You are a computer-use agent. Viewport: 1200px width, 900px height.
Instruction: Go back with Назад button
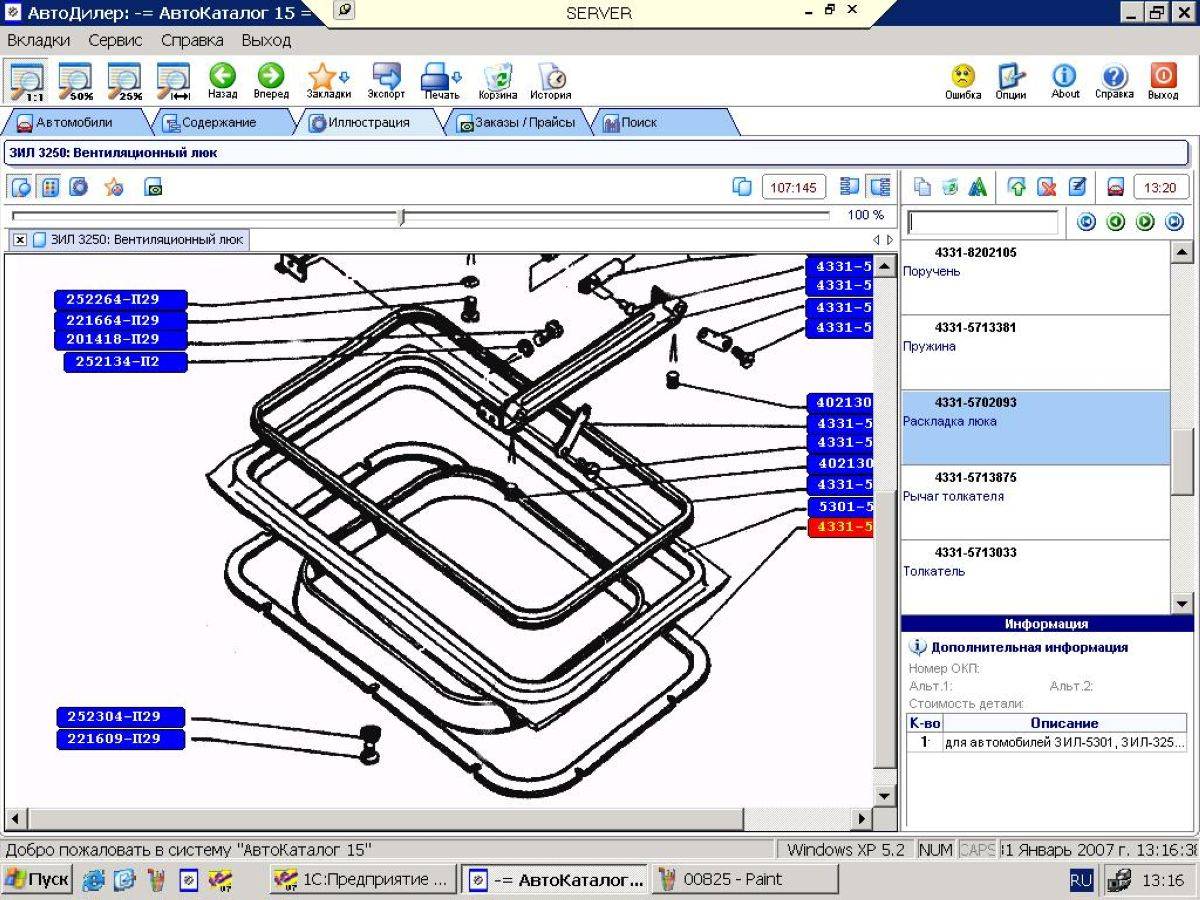coord(222,81)
